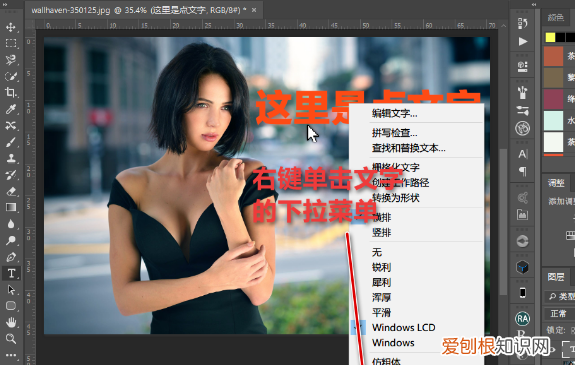Collapse right panels with double-arrow
Viewport: 575px width, 365px height.
click(x=534, y=4)
